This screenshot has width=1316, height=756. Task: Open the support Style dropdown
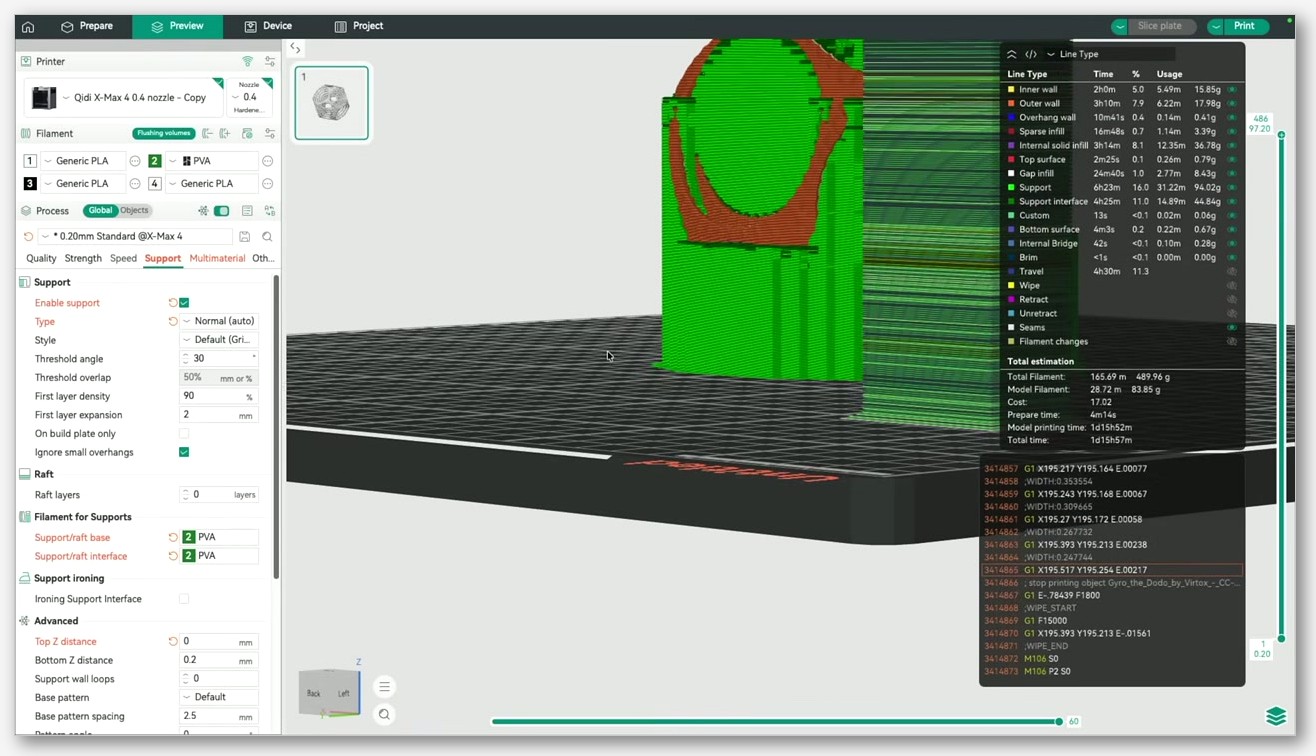tap(219, 340)
